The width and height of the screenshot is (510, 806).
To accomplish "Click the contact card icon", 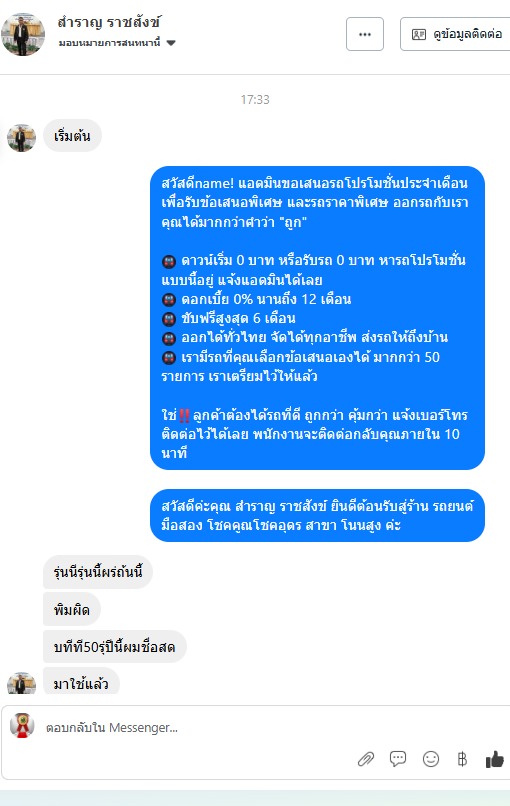I will (x=419, y=34).
